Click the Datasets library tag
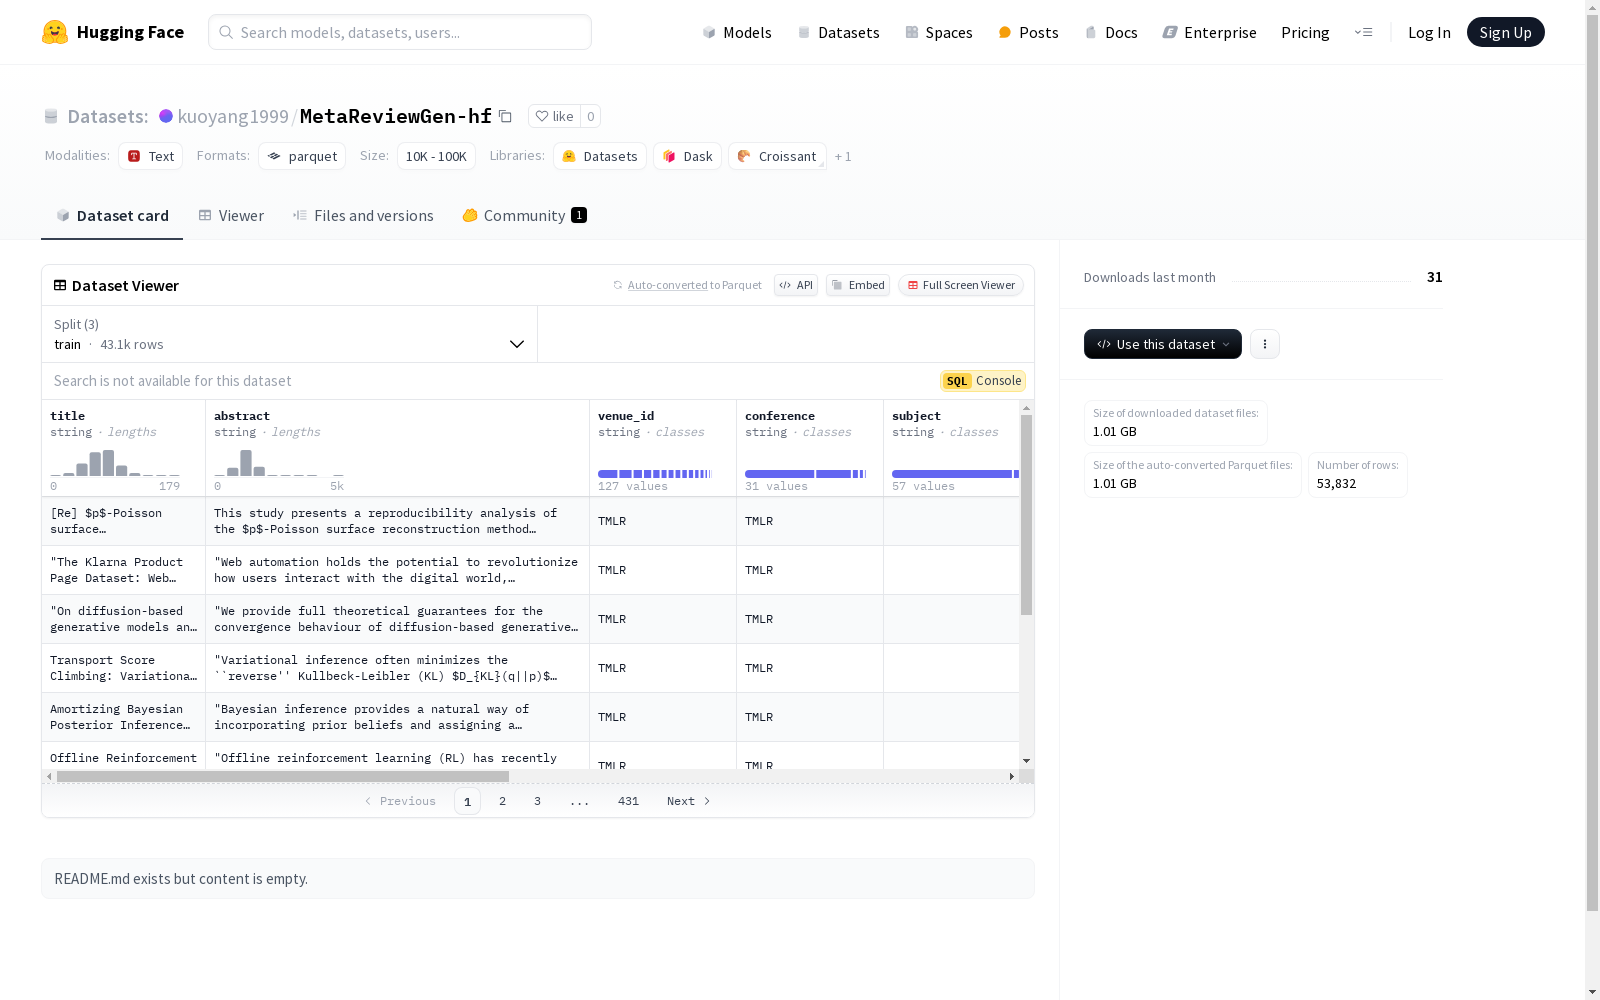1600x1000 pixels. click(x=600, y=156)
